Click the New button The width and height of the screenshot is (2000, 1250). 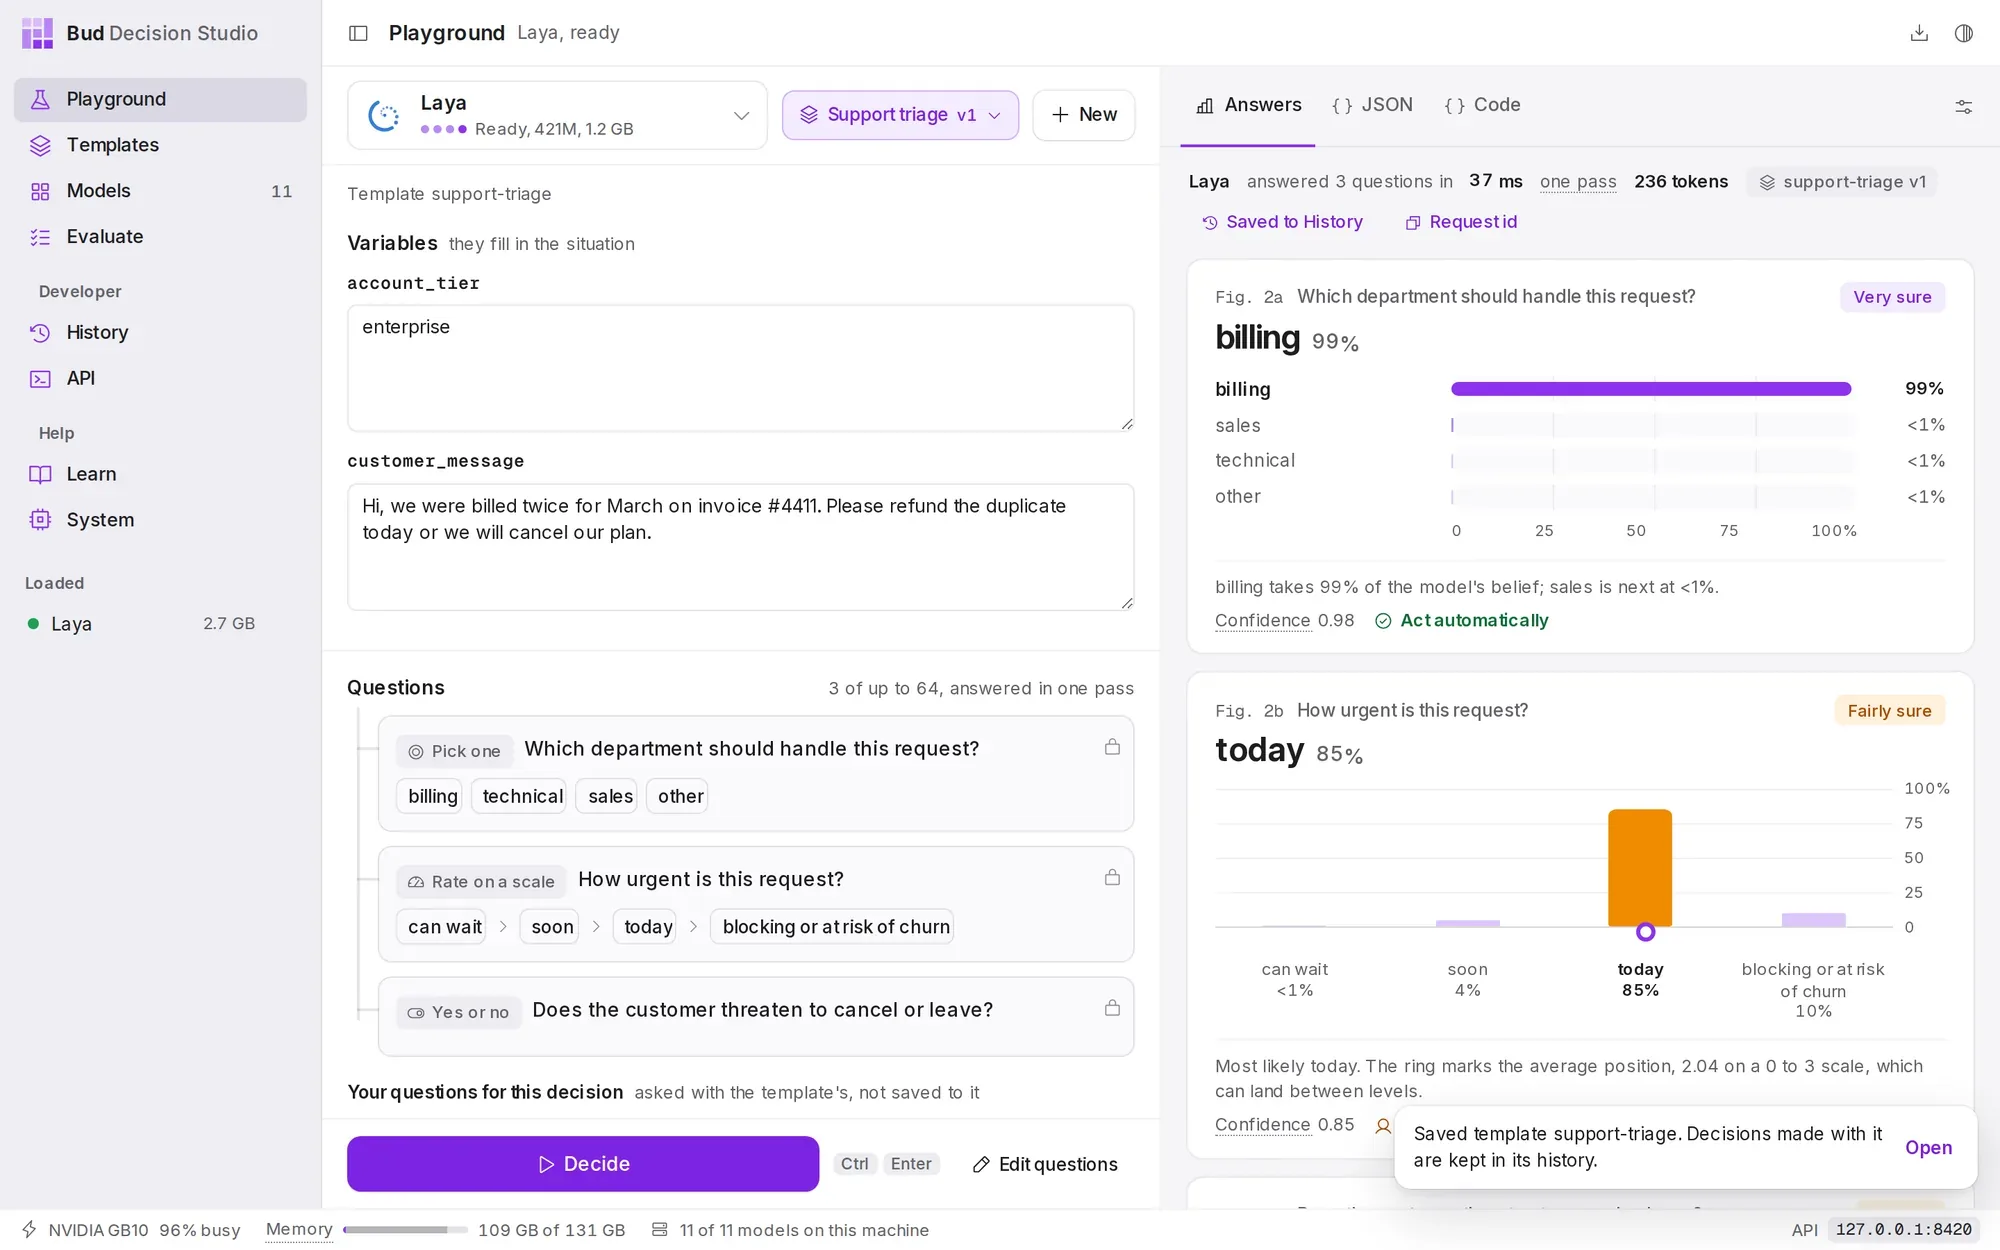coord(1084,115)
